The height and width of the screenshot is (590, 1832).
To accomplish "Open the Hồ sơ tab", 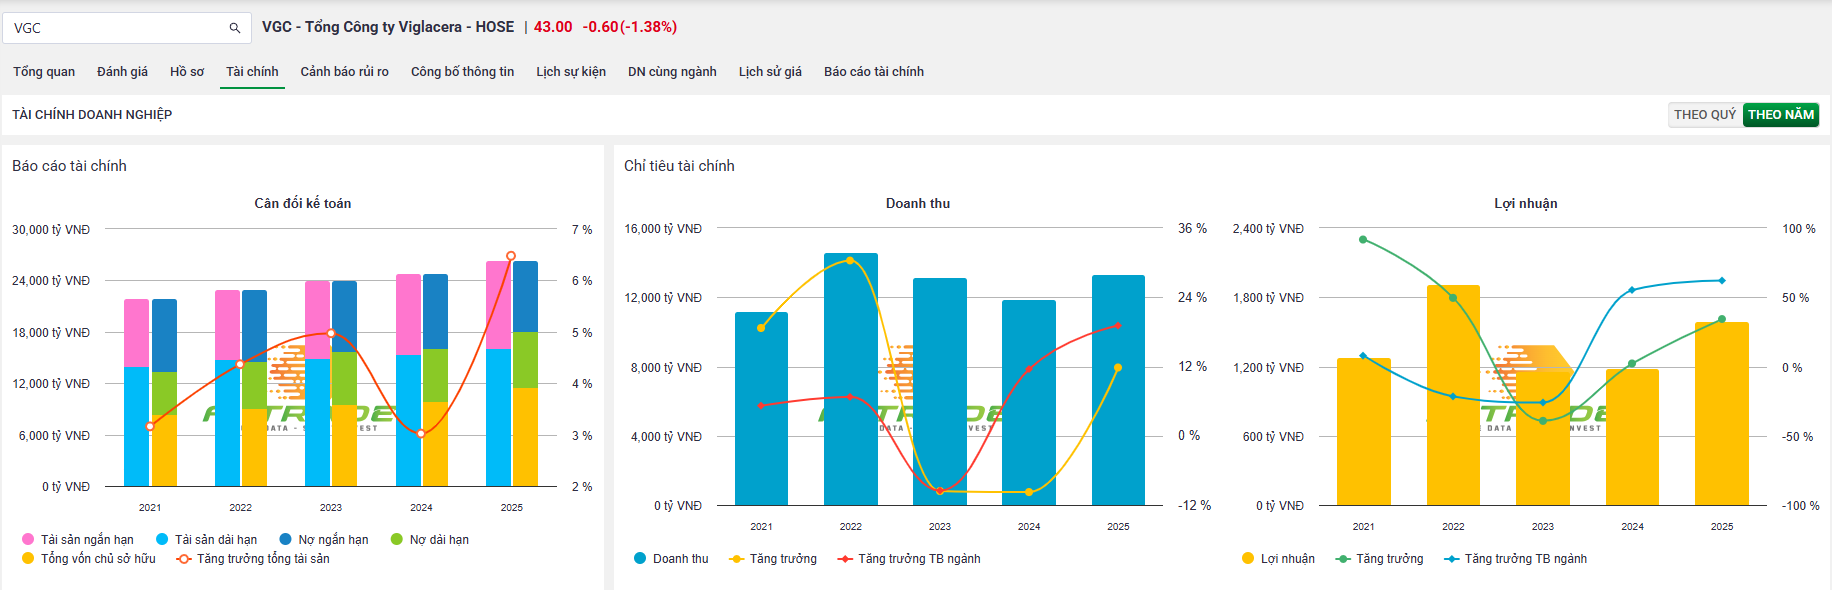I will click(187, 72).
